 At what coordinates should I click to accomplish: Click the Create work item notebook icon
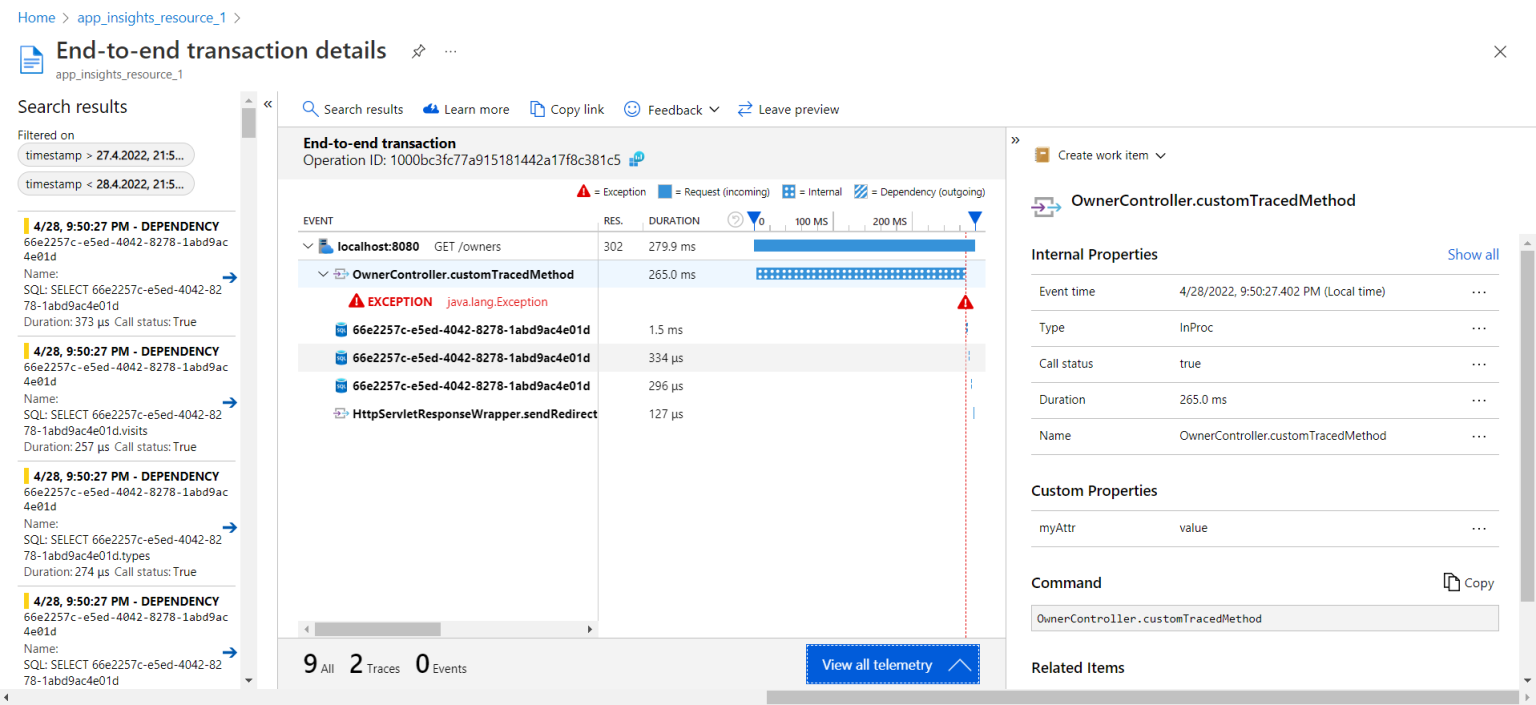coord(1044,155)
